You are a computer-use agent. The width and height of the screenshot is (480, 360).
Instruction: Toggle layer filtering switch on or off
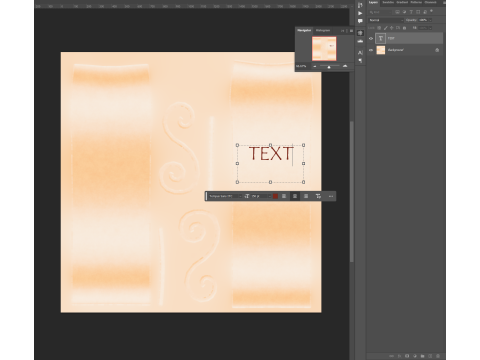click(x=432, y=11)
